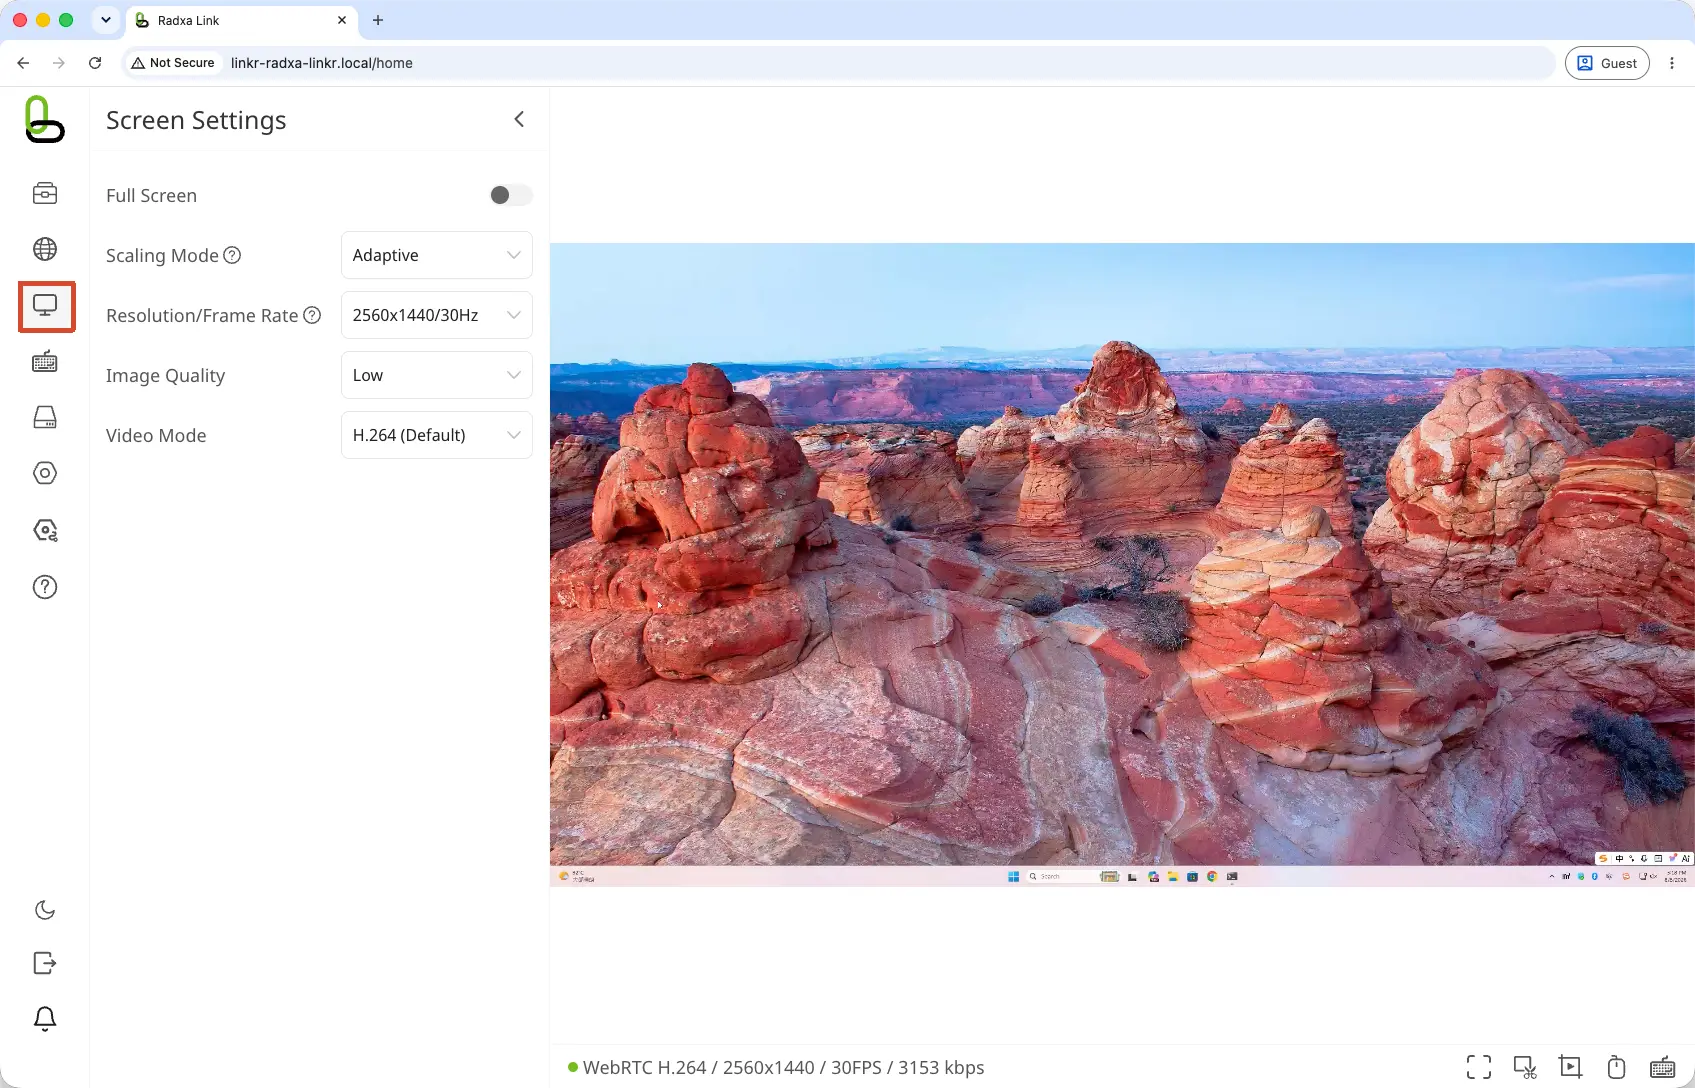Click the virtual keyboard icon in status bar
This screenshot has width=1695, height=1088.
click(1662, 1067)
